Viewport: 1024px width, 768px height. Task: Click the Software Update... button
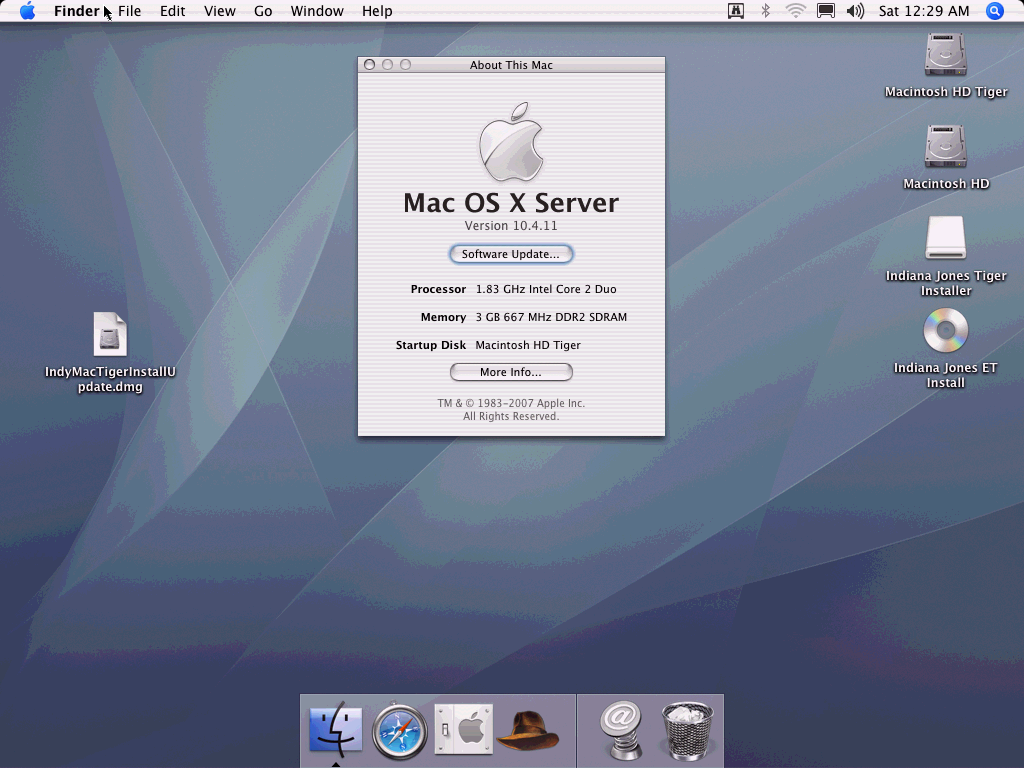point(511,254)
